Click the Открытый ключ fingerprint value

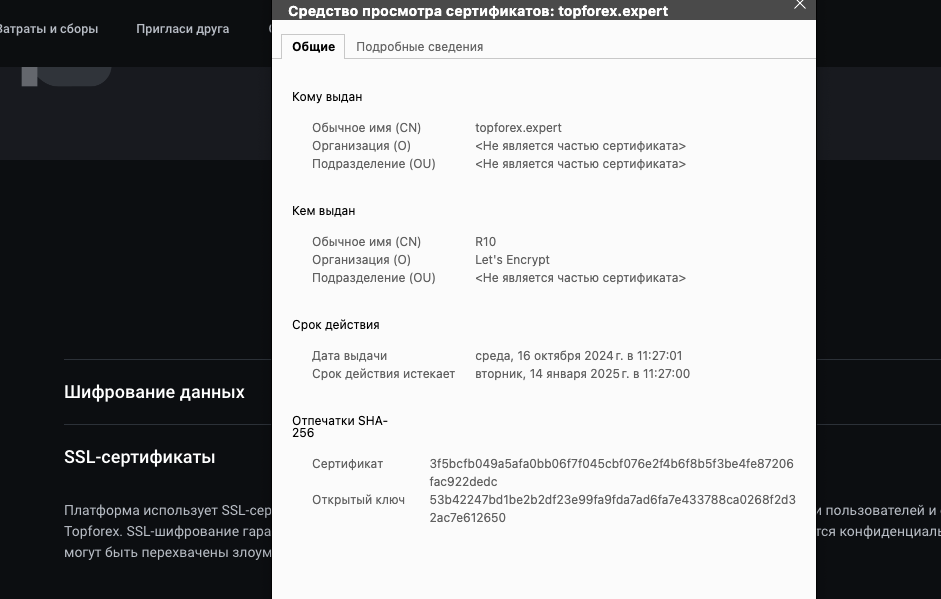(611, 508)
